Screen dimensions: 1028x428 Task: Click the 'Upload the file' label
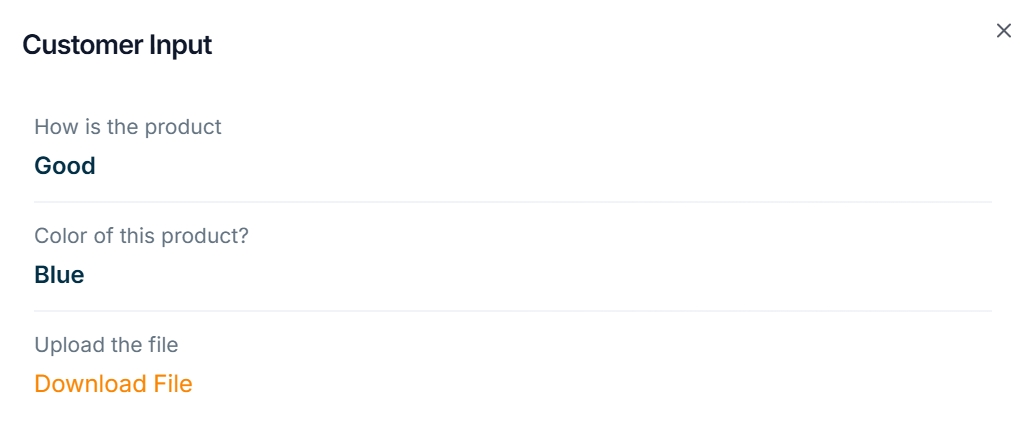tap(106, 344)
